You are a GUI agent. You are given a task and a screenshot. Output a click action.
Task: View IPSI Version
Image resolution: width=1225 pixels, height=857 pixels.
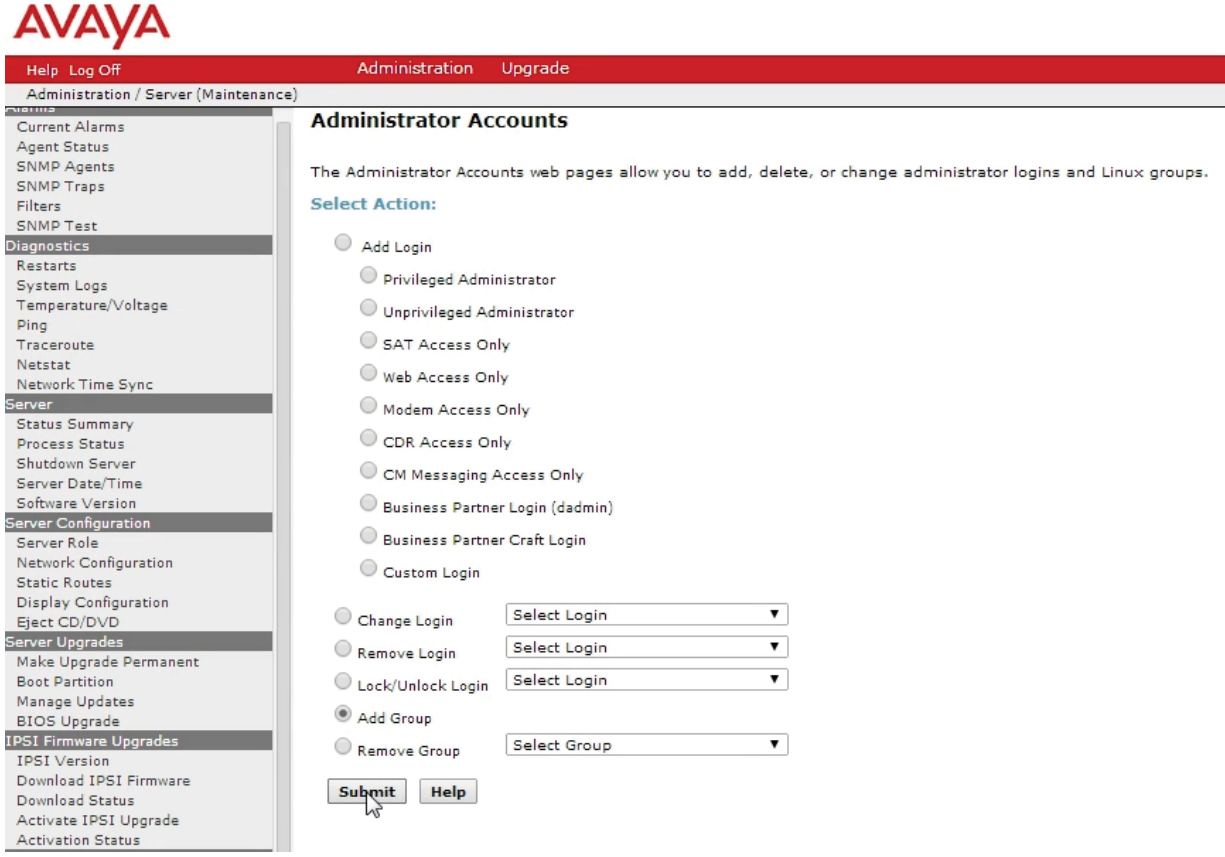(x=63, y=761)
